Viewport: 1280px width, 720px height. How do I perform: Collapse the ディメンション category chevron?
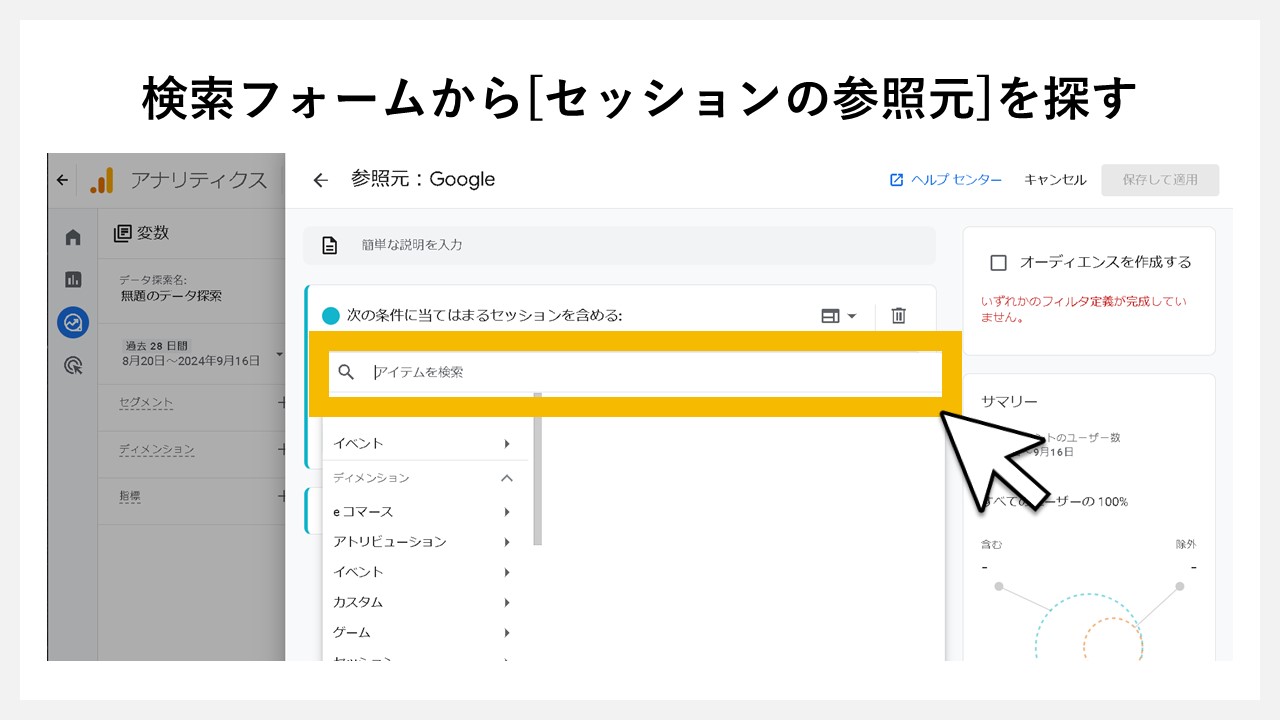[506, 478]
